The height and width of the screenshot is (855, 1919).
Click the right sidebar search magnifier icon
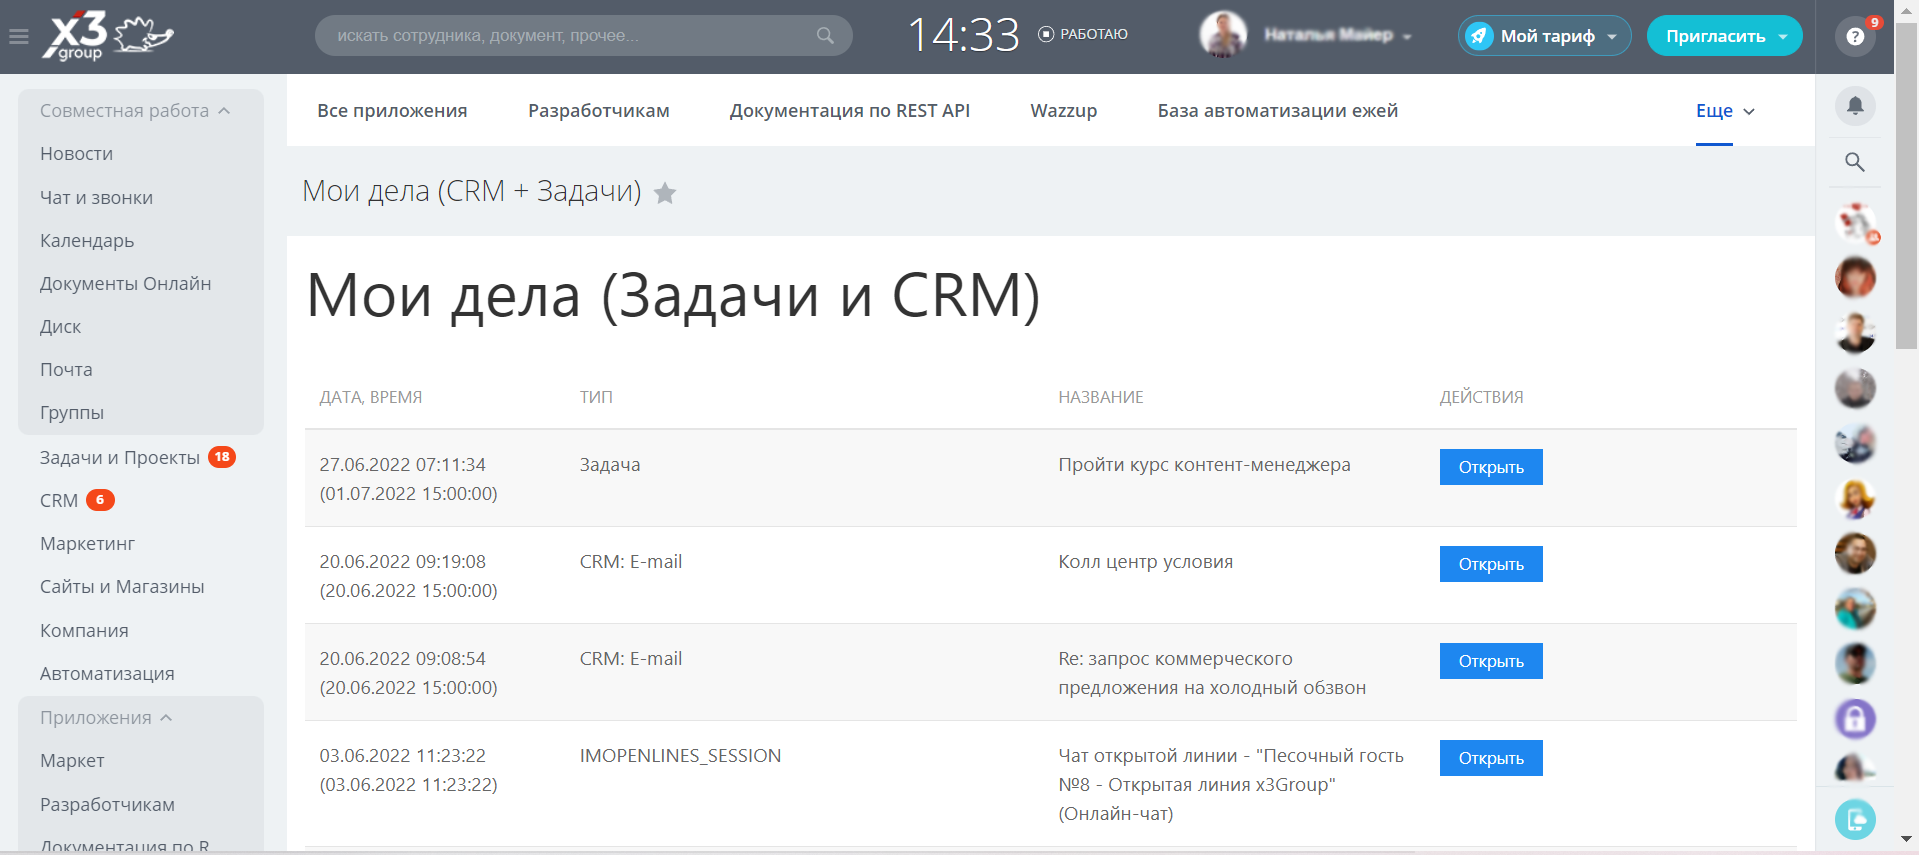pos(1855,162)
